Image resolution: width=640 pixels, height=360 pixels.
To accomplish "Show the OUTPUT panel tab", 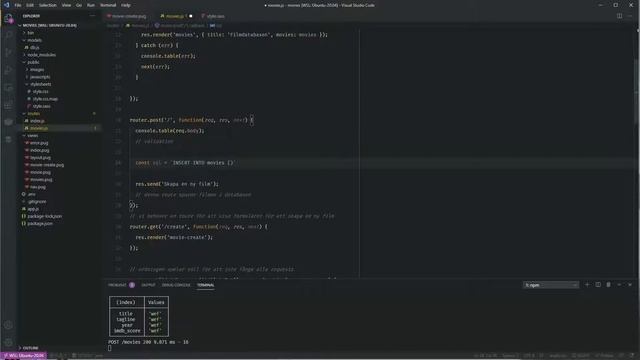I will [148, 285].
